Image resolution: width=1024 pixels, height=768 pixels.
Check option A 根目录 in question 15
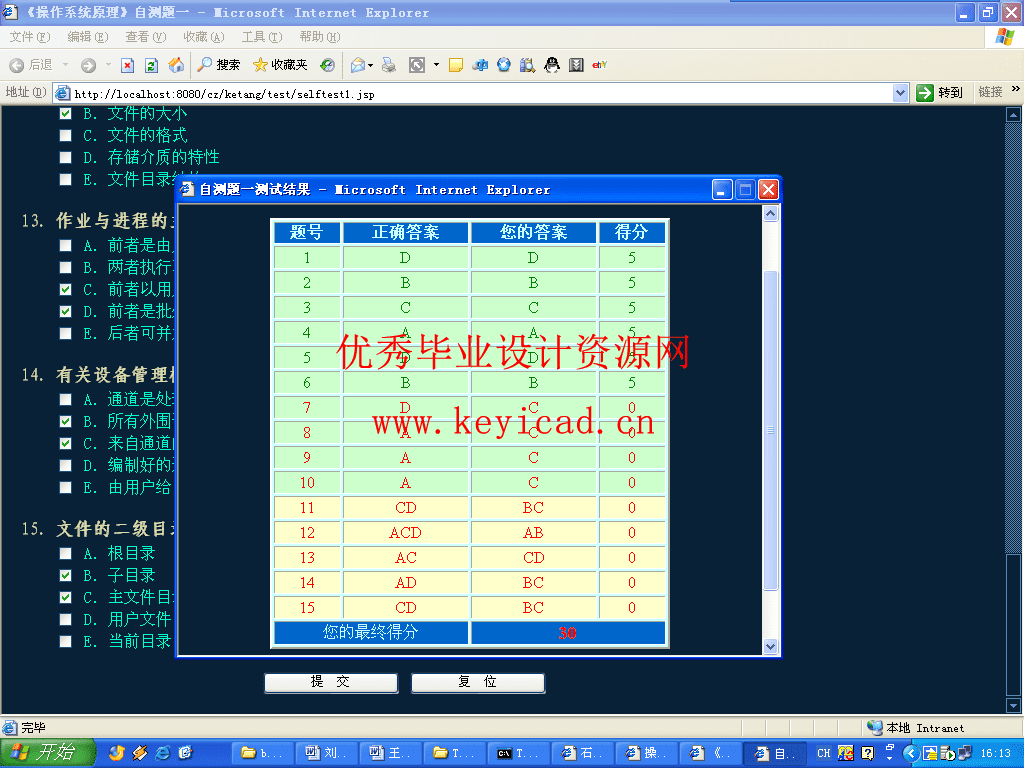65,553
